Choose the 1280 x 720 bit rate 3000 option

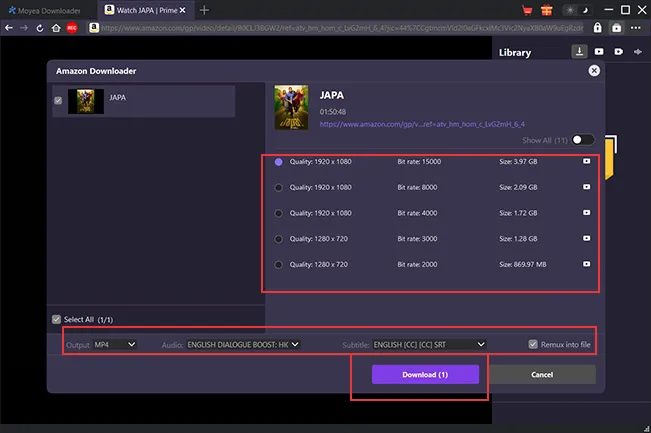click(x=278, y=239)
